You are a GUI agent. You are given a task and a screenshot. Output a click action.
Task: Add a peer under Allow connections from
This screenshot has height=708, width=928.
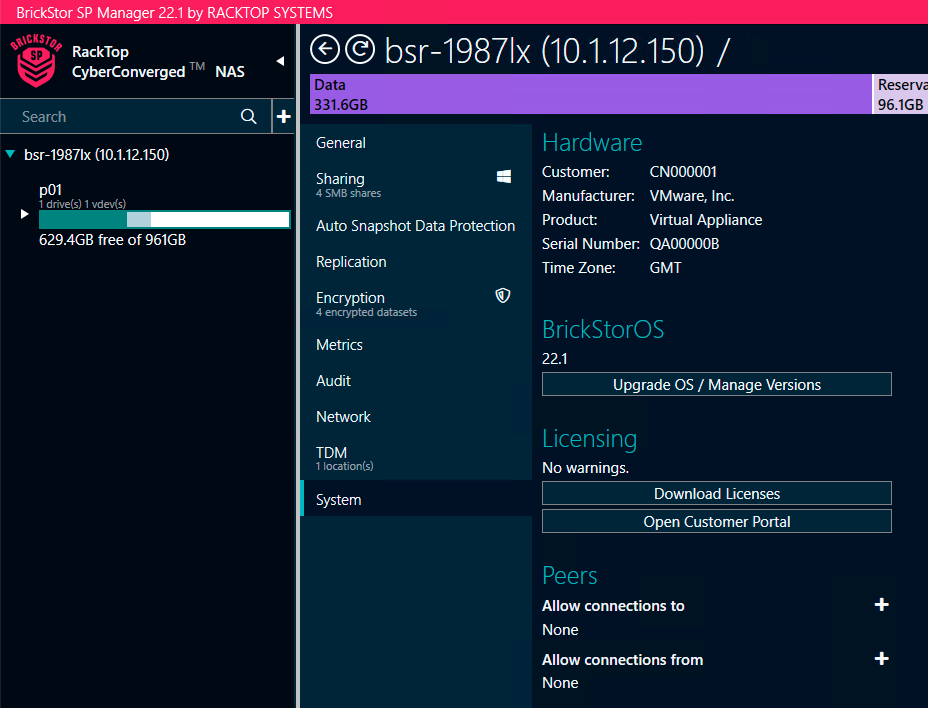[881, 658]
